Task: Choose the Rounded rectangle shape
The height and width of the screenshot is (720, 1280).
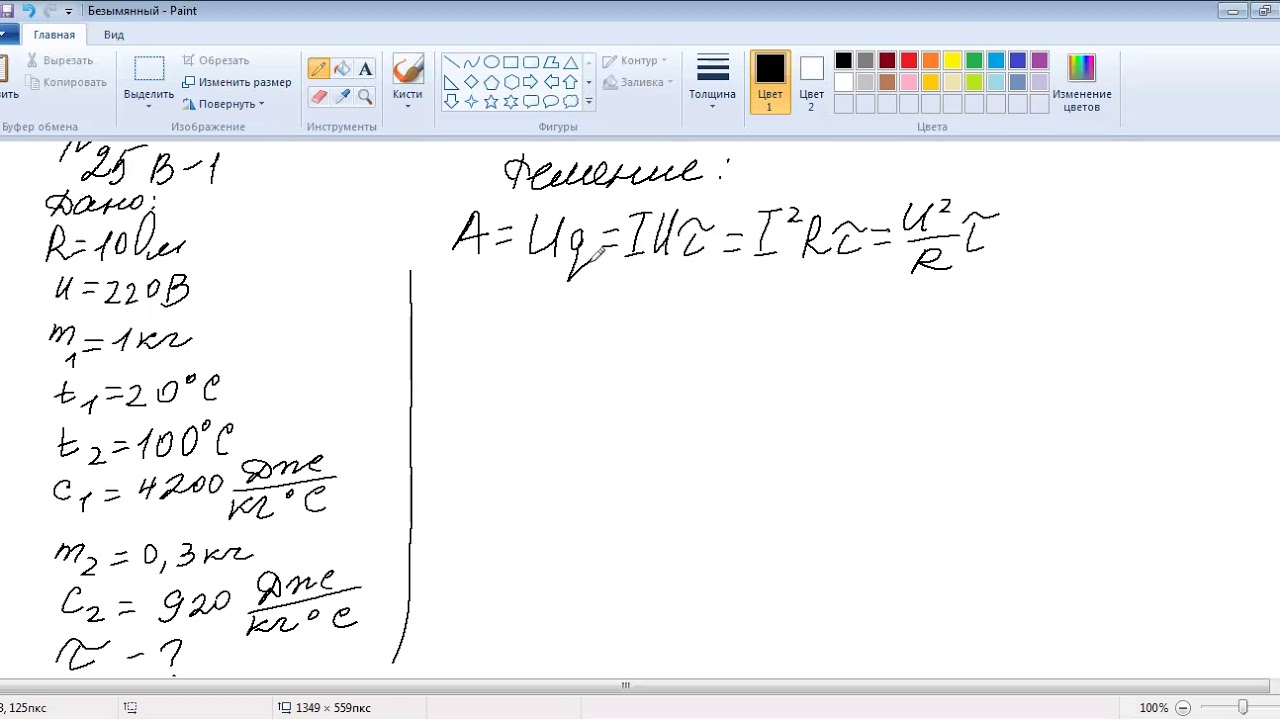Action: tap(531, 62)
